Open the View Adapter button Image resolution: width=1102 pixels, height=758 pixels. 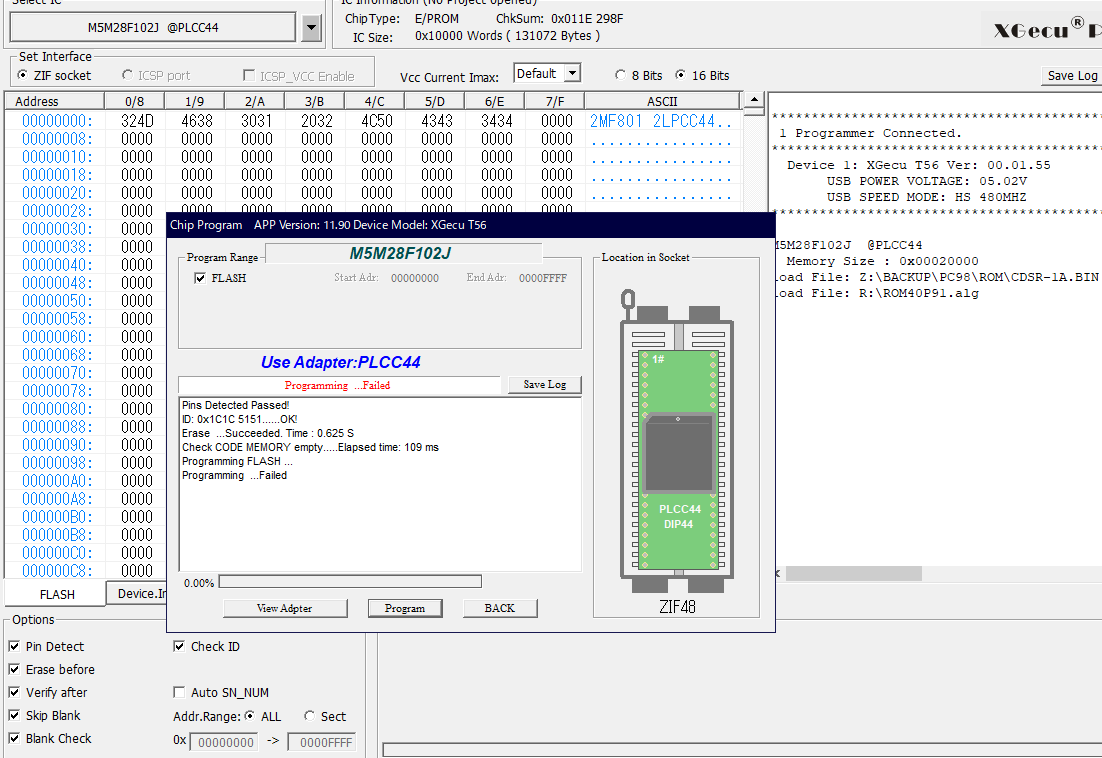285,608
